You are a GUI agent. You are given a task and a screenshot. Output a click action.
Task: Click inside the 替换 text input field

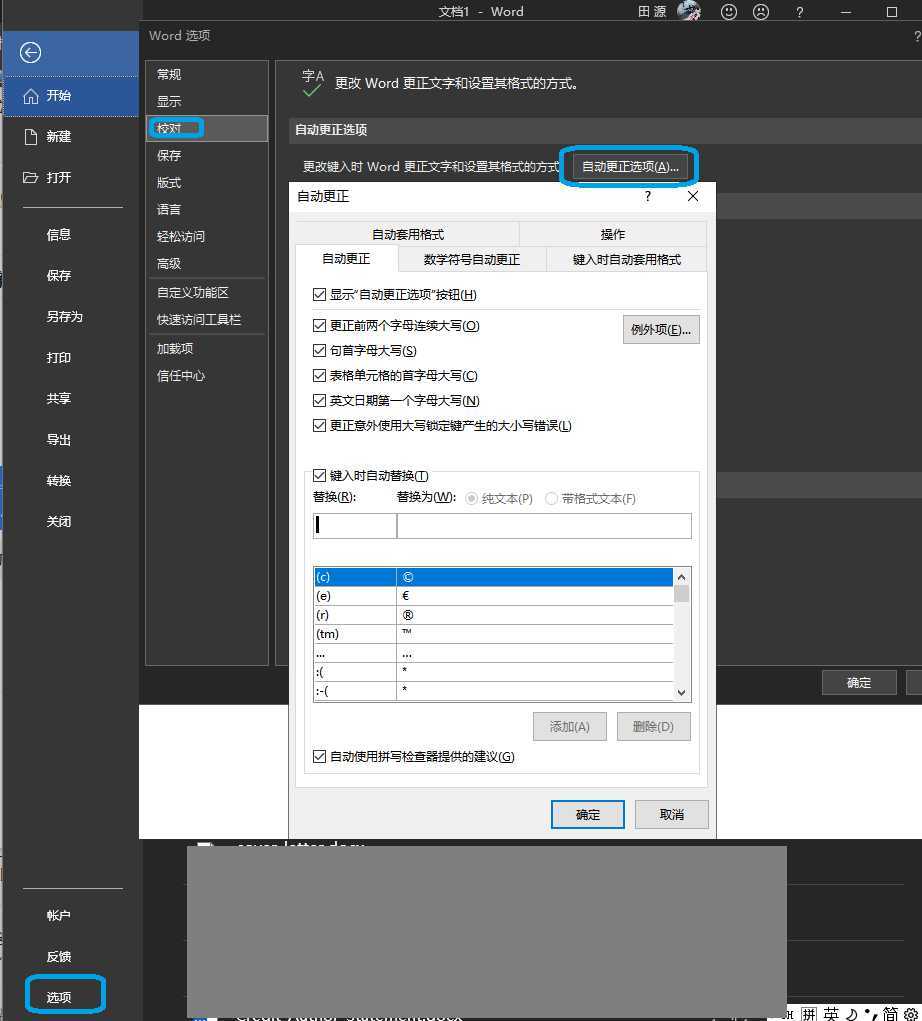(355, 525)
